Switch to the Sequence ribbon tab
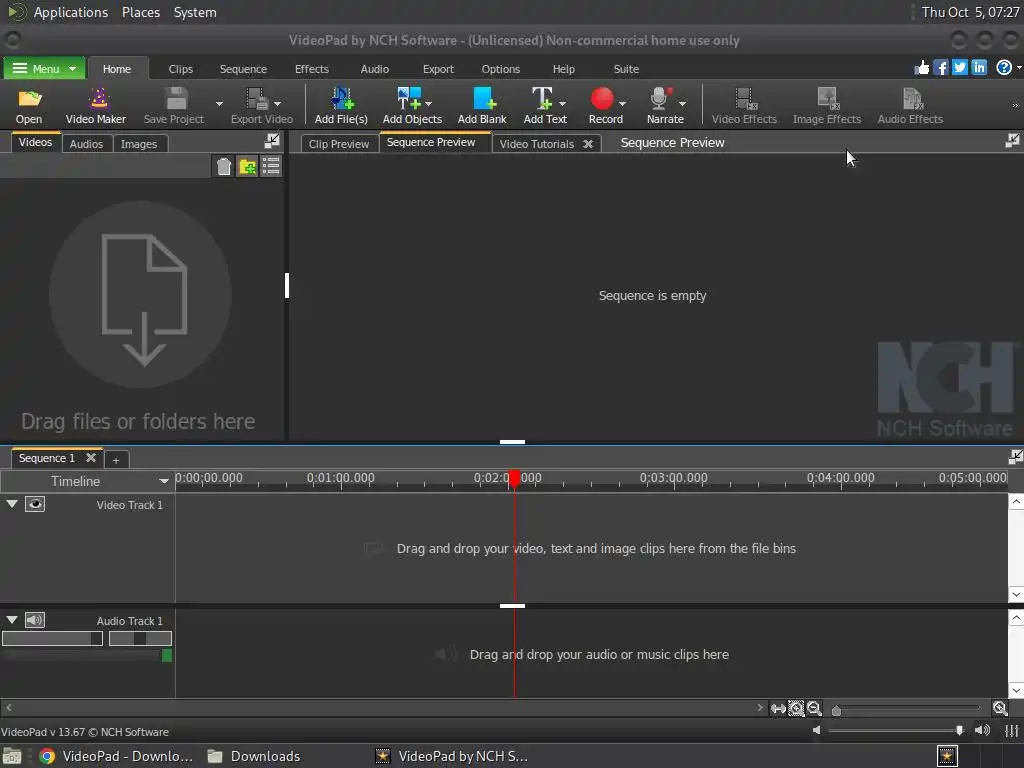The height and width of the screenshot is (768, 1024). (x=243, y=69)
